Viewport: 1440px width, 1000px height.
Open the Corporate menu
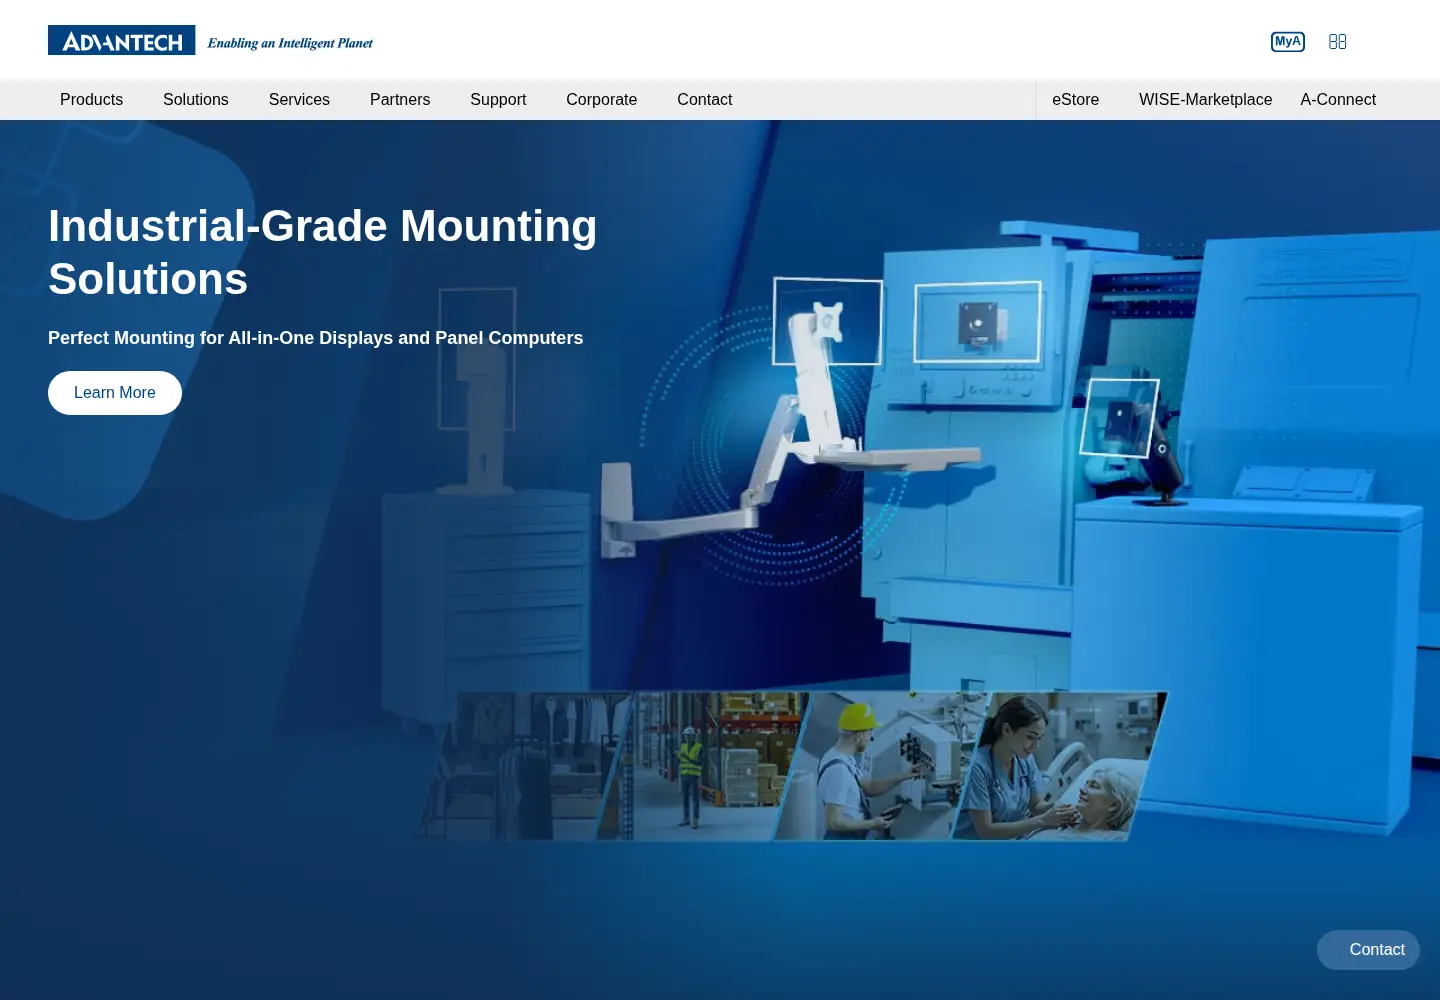[601, 100]
